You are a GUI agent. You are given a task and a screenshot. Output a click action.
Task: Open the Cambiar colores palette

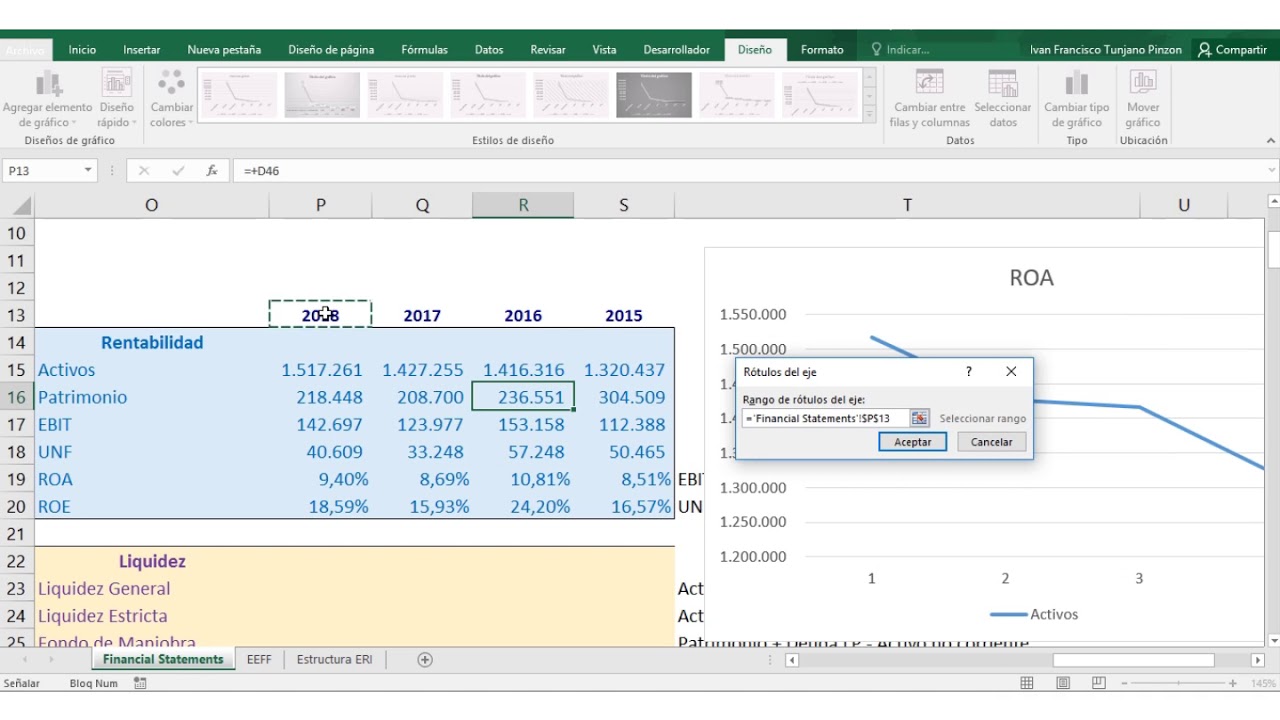(x=172, y=100)
